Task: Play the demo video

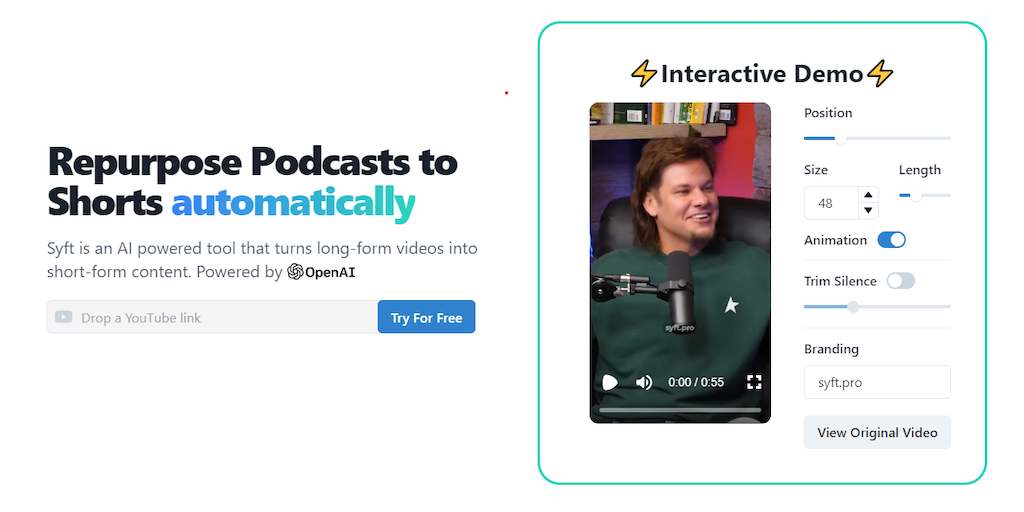Action: [x=609, y=382]
